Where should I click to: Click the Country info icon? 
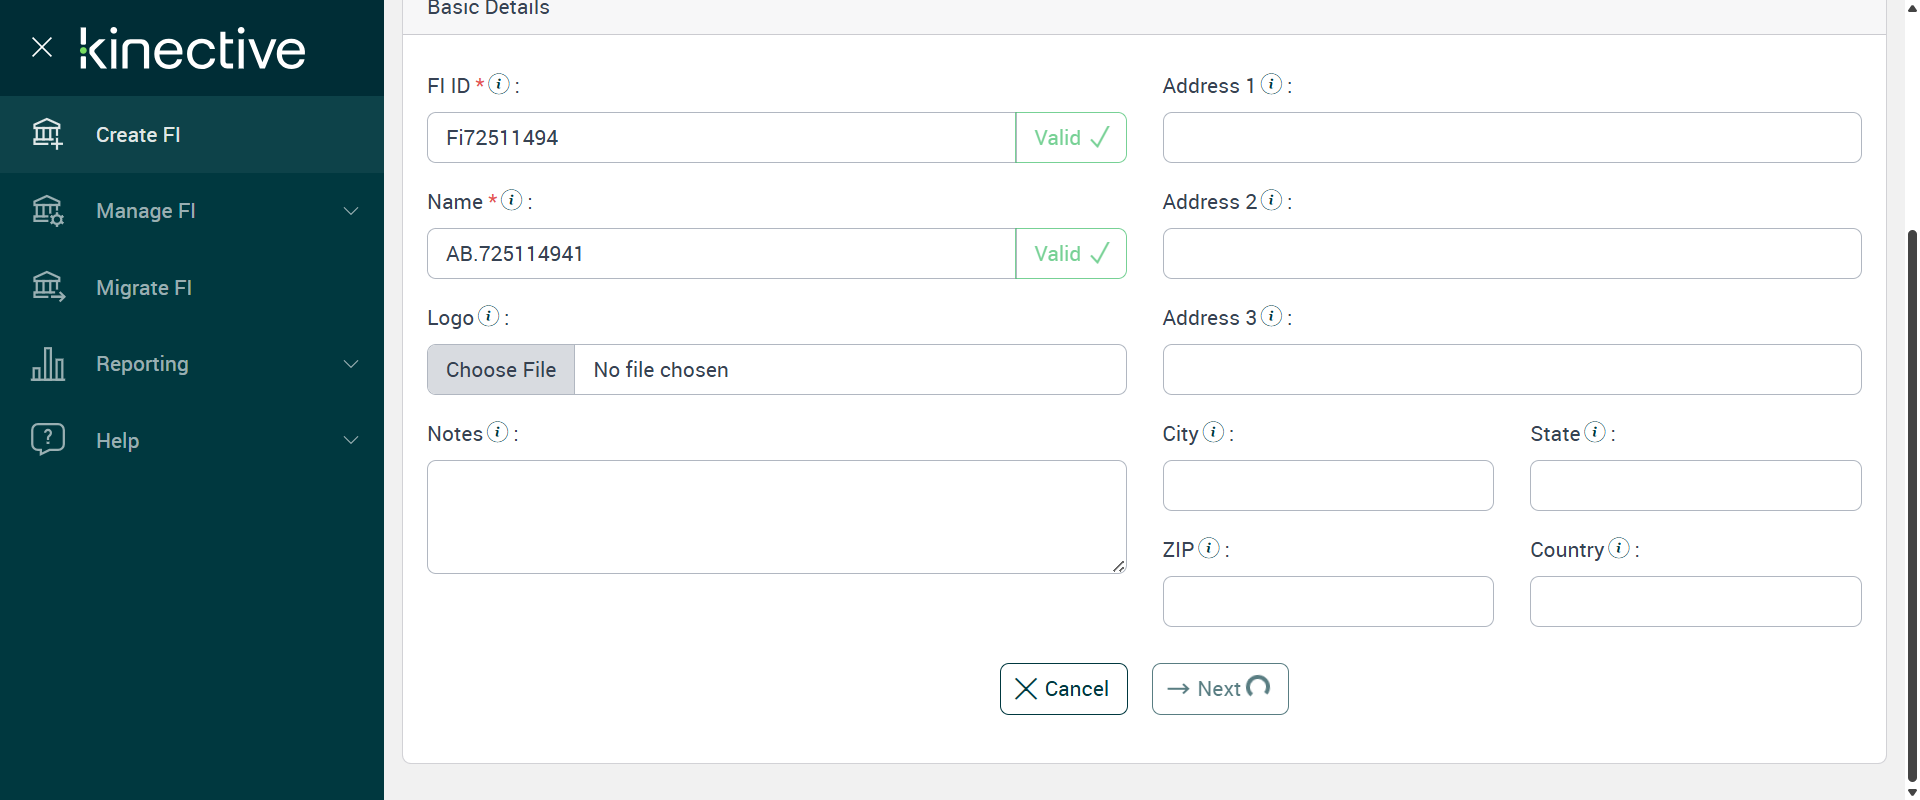pos(1619,548)
